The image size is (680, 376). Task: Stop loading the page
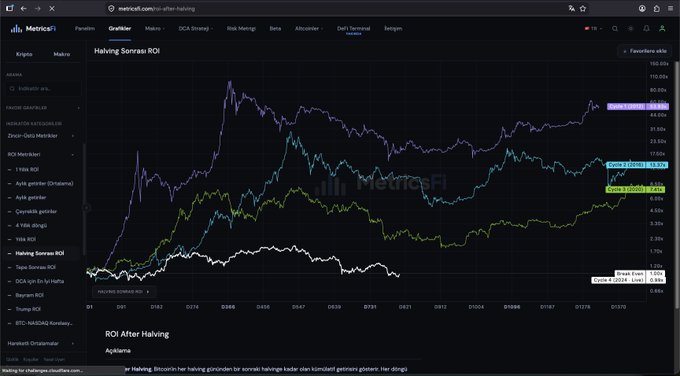52,8
